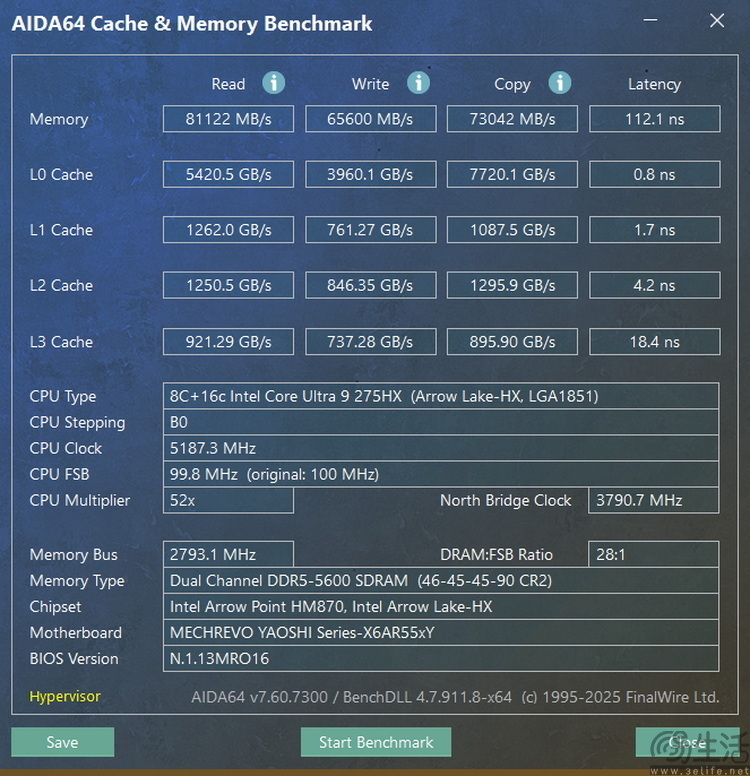
Task: Click L3 Cache read value 921.29 GB/s
Action: [228, 341]
